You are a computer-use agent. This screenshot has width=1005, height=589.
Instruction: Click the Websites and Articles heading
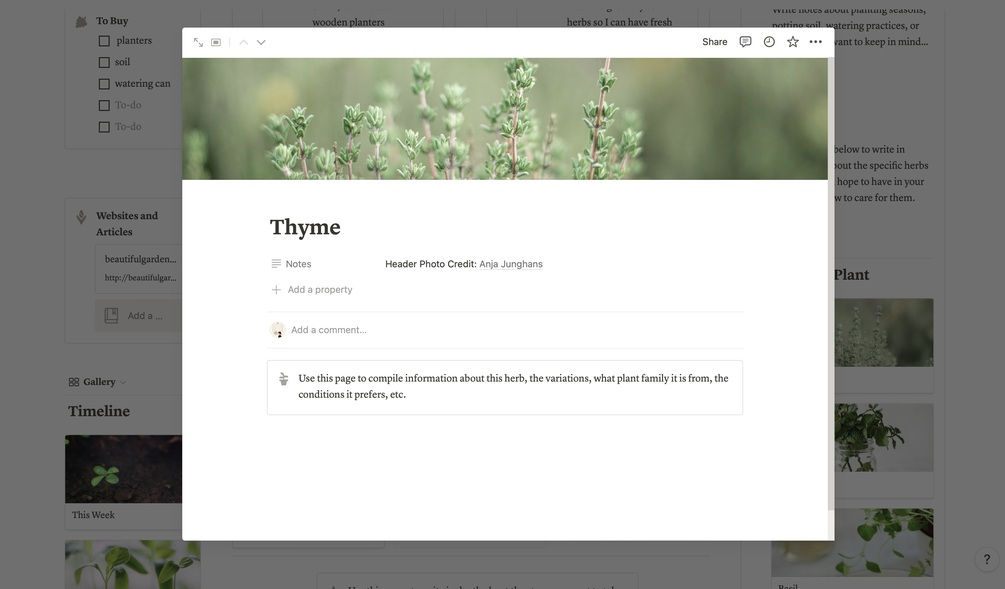(127, 224)
